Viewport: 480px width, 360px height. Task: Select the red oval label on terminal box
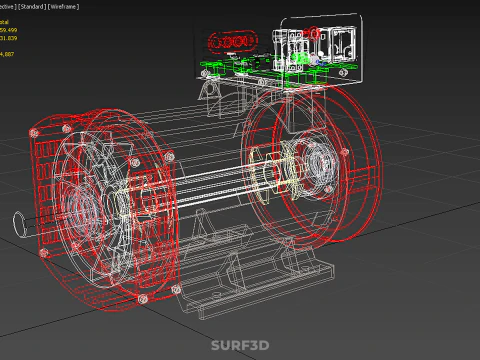[233, 42]
